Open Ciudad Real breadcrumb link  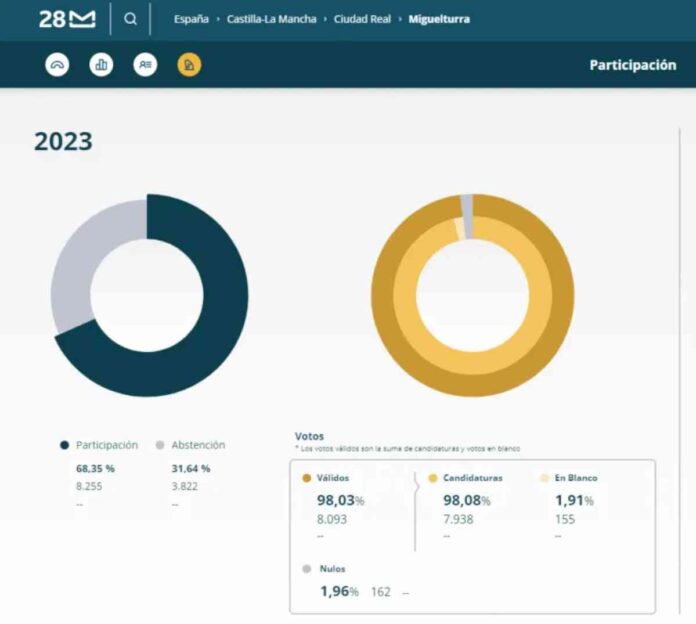click(x=362, y=19)
